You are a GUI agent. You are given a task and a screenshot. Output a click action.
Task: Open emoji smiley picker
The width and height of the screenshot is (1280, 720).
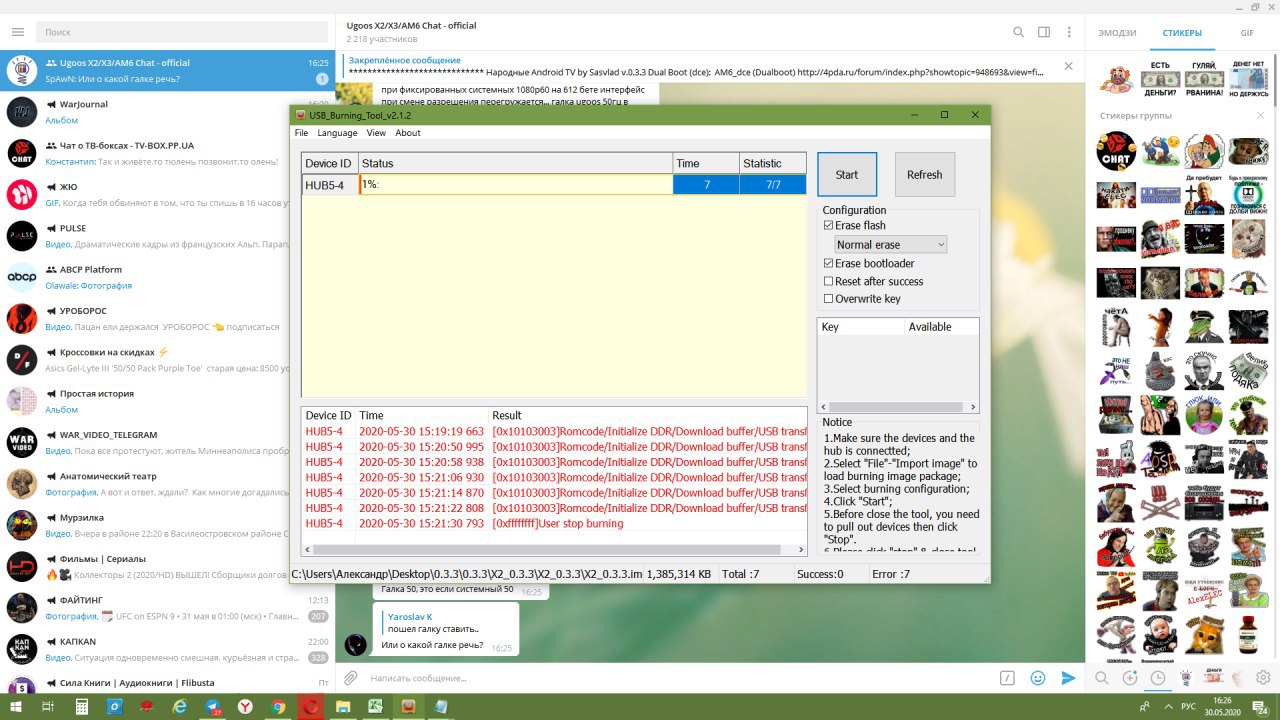point(1038,677)
